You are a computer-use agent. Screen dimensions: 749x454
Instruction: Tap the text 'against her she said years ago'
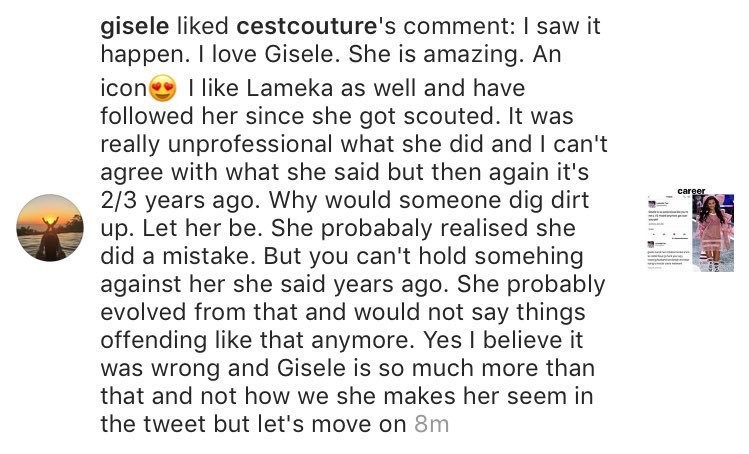click(275, 284)
